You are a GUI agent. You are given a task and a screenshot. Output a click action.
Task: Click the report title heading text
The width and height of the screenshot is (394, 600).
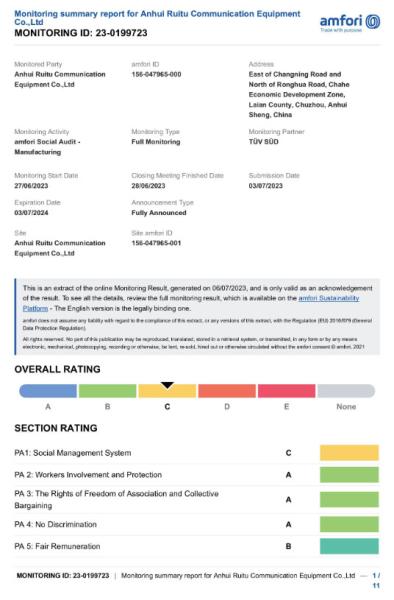pyautogui.click(x=157, y=18)
